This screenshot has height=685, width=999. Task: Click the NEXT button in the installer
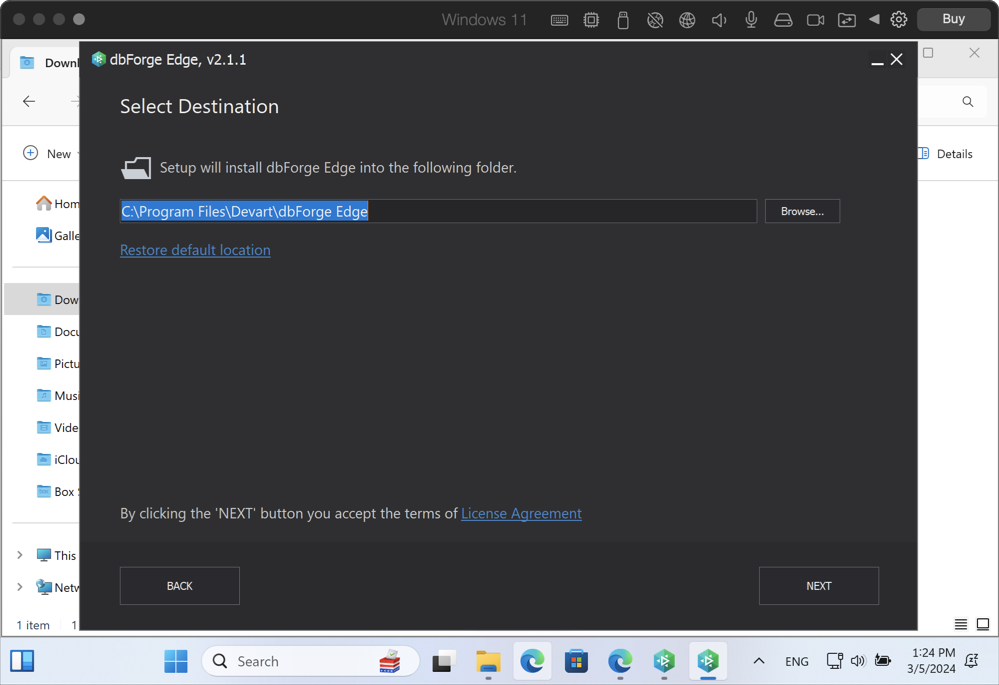point(819,586)
